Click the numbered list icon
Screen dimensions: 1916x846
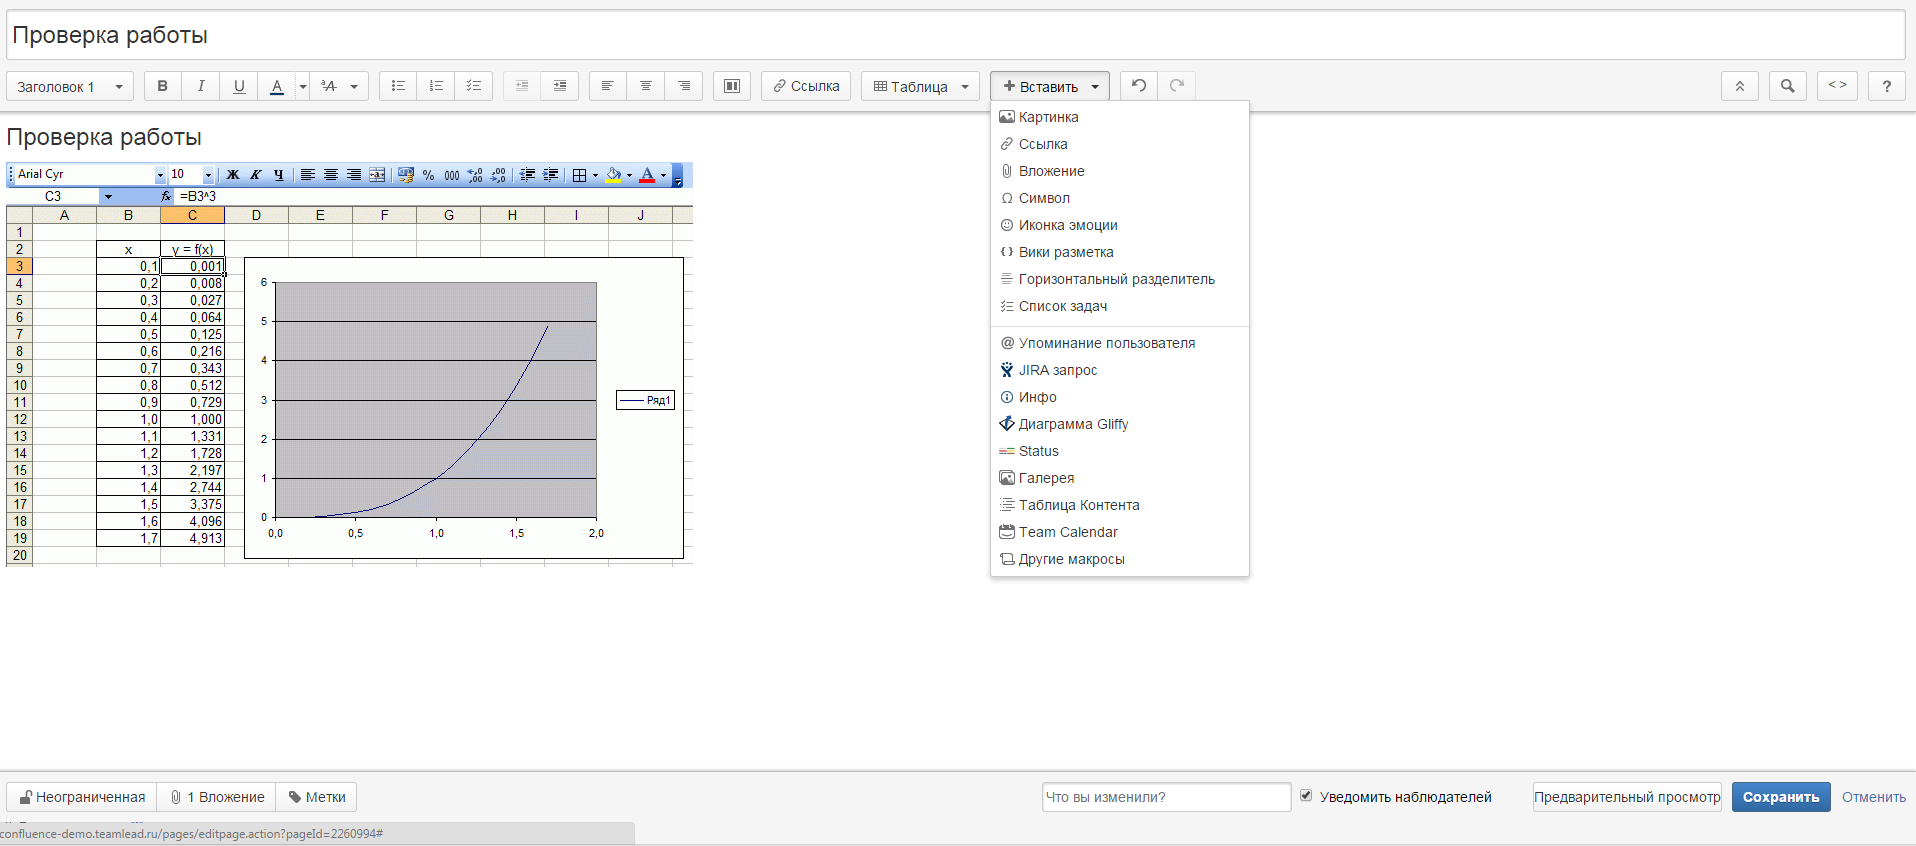436,86
